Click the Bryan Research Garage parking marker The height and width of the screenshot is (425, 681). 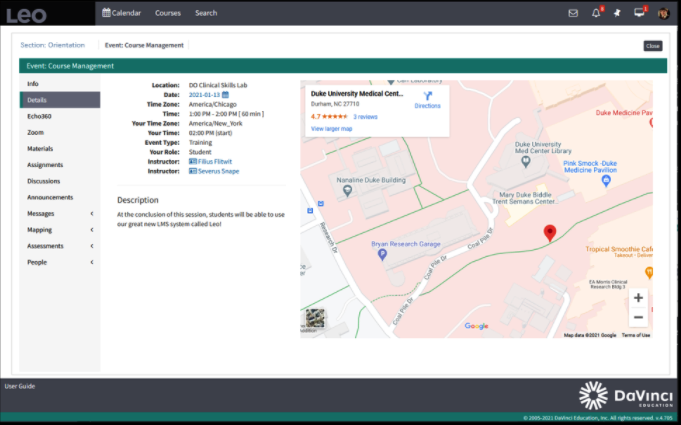382,254
